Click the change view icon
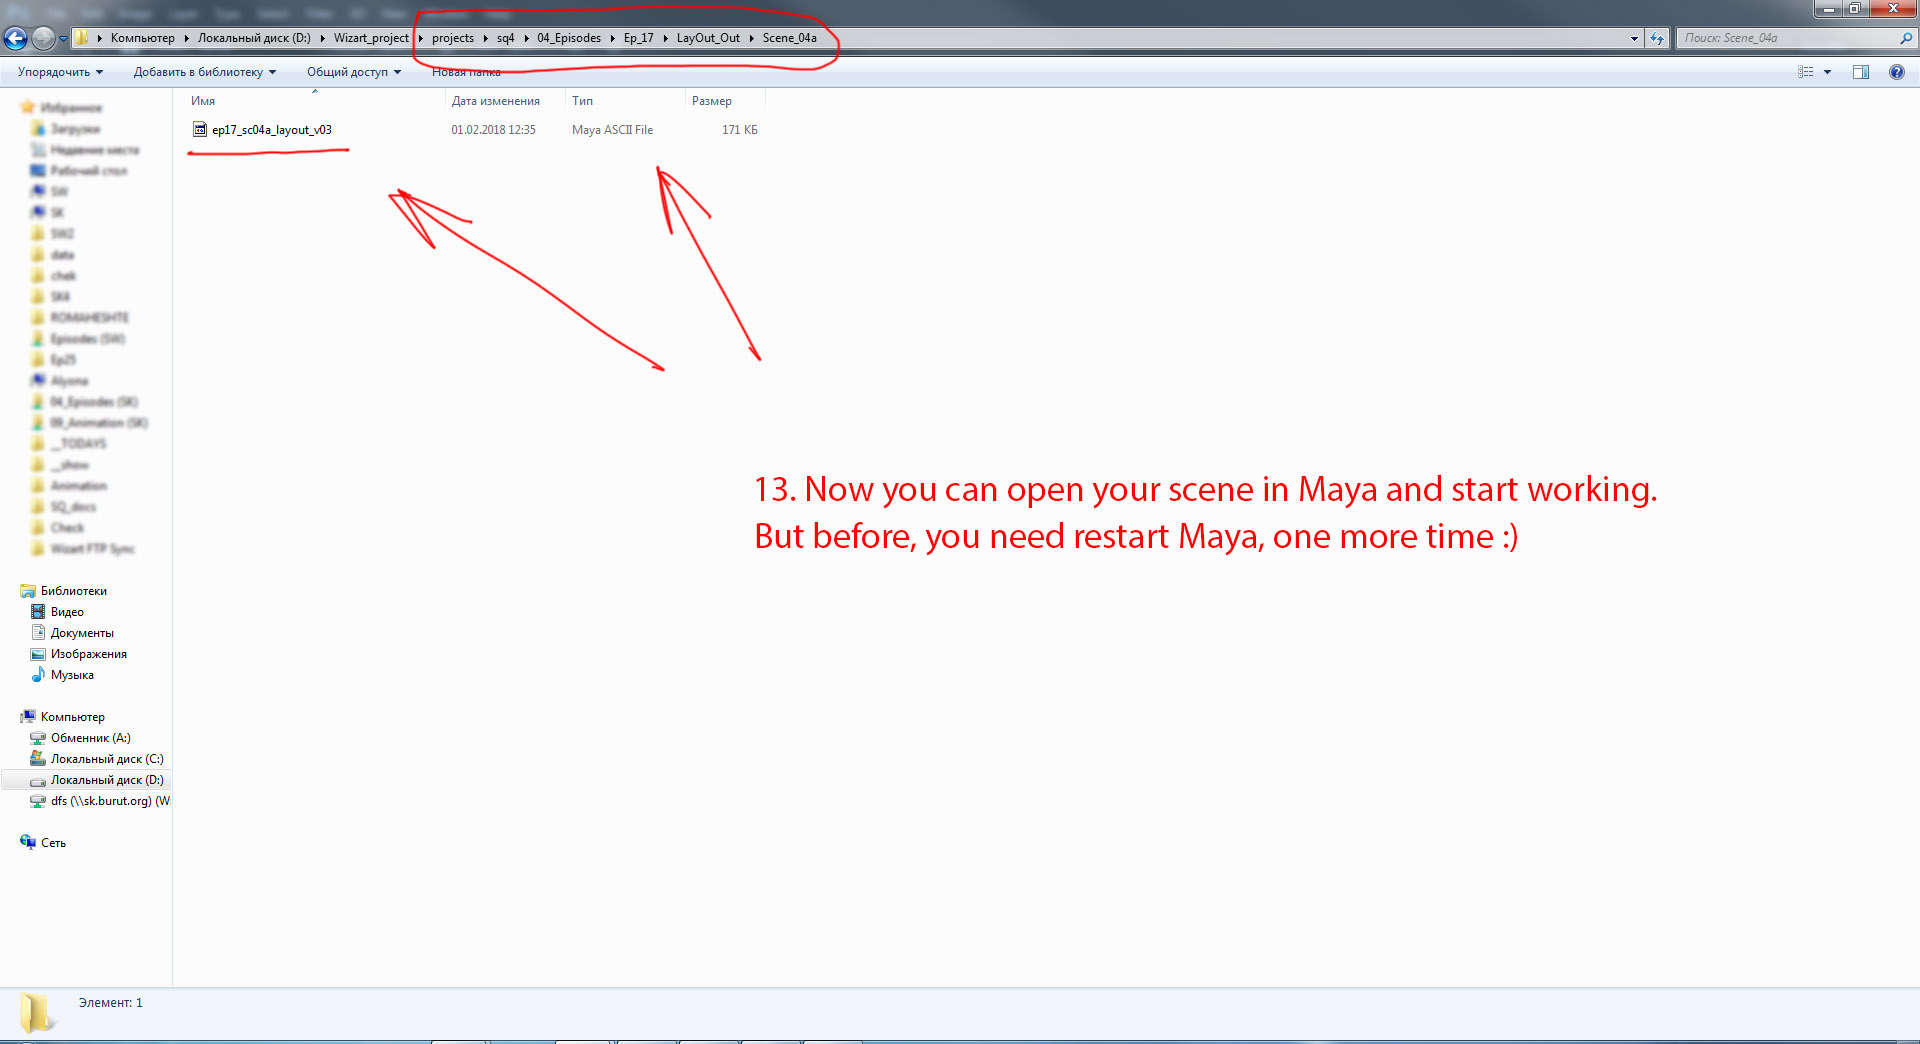The height and width of the screenshot is (1044, 1920). (1805, 72)
